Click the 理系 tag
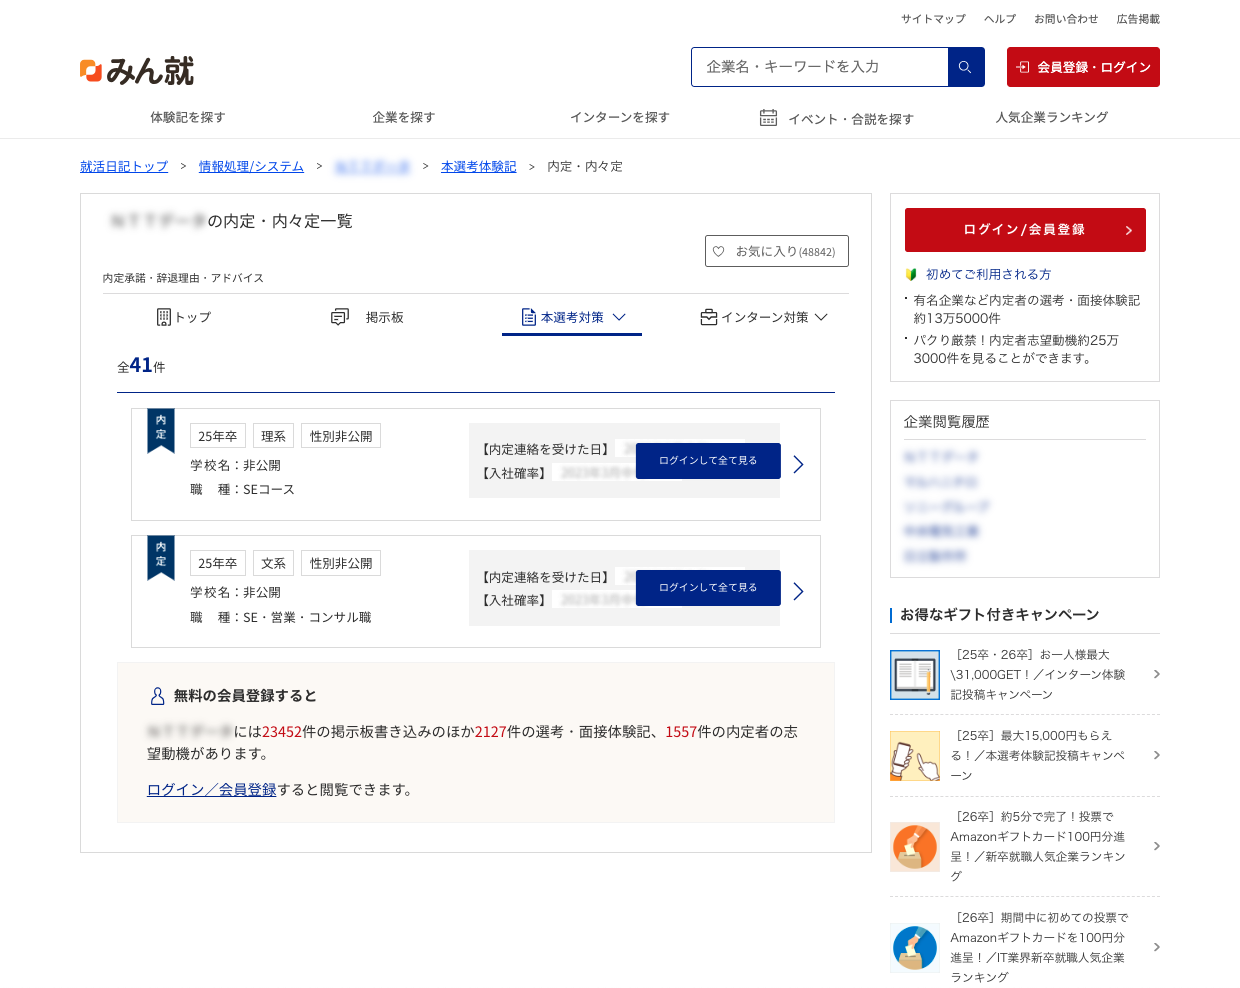 pyautogui.click(x=273, y=436)
